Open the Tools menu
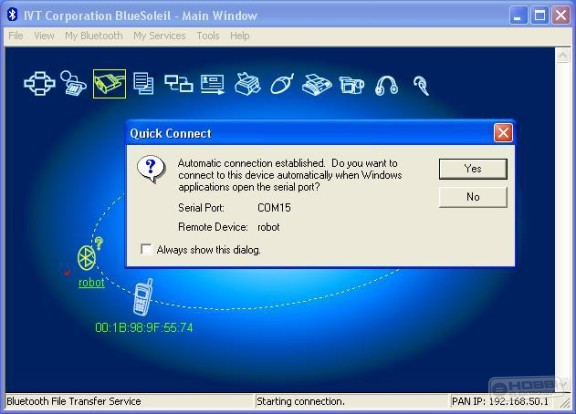Viewport: 576px width, 414px height. (208, 36)
